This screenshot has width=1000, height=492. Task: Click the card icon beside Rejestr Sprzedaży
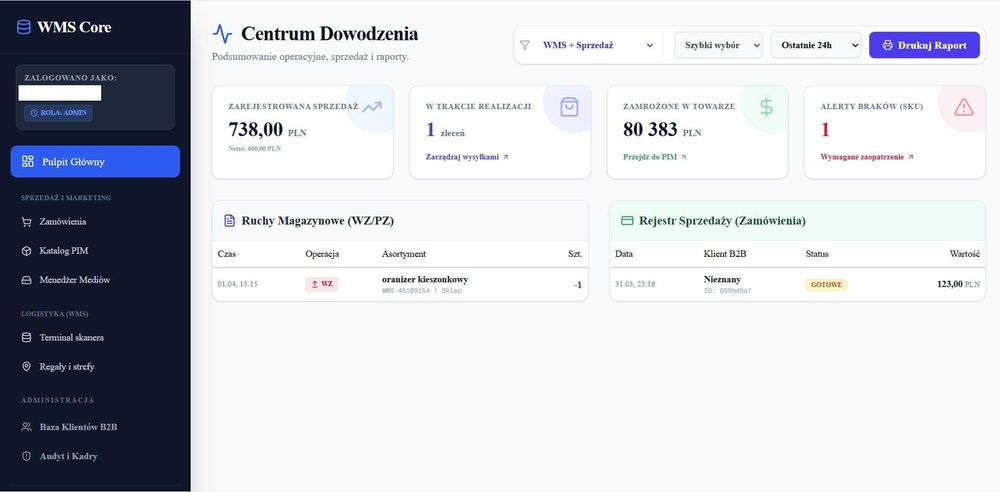click(627, 220)
